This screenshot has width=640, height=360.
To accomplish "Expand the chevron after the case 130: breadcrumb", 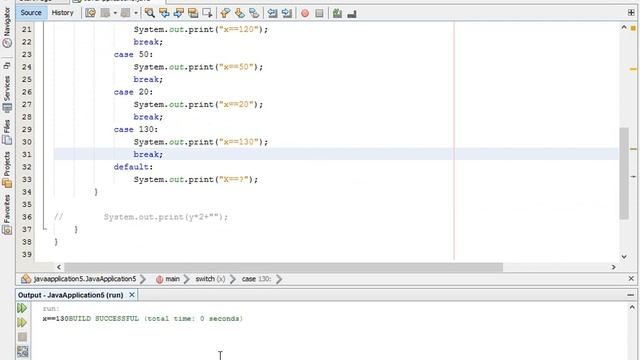I will tap(279, 279).
